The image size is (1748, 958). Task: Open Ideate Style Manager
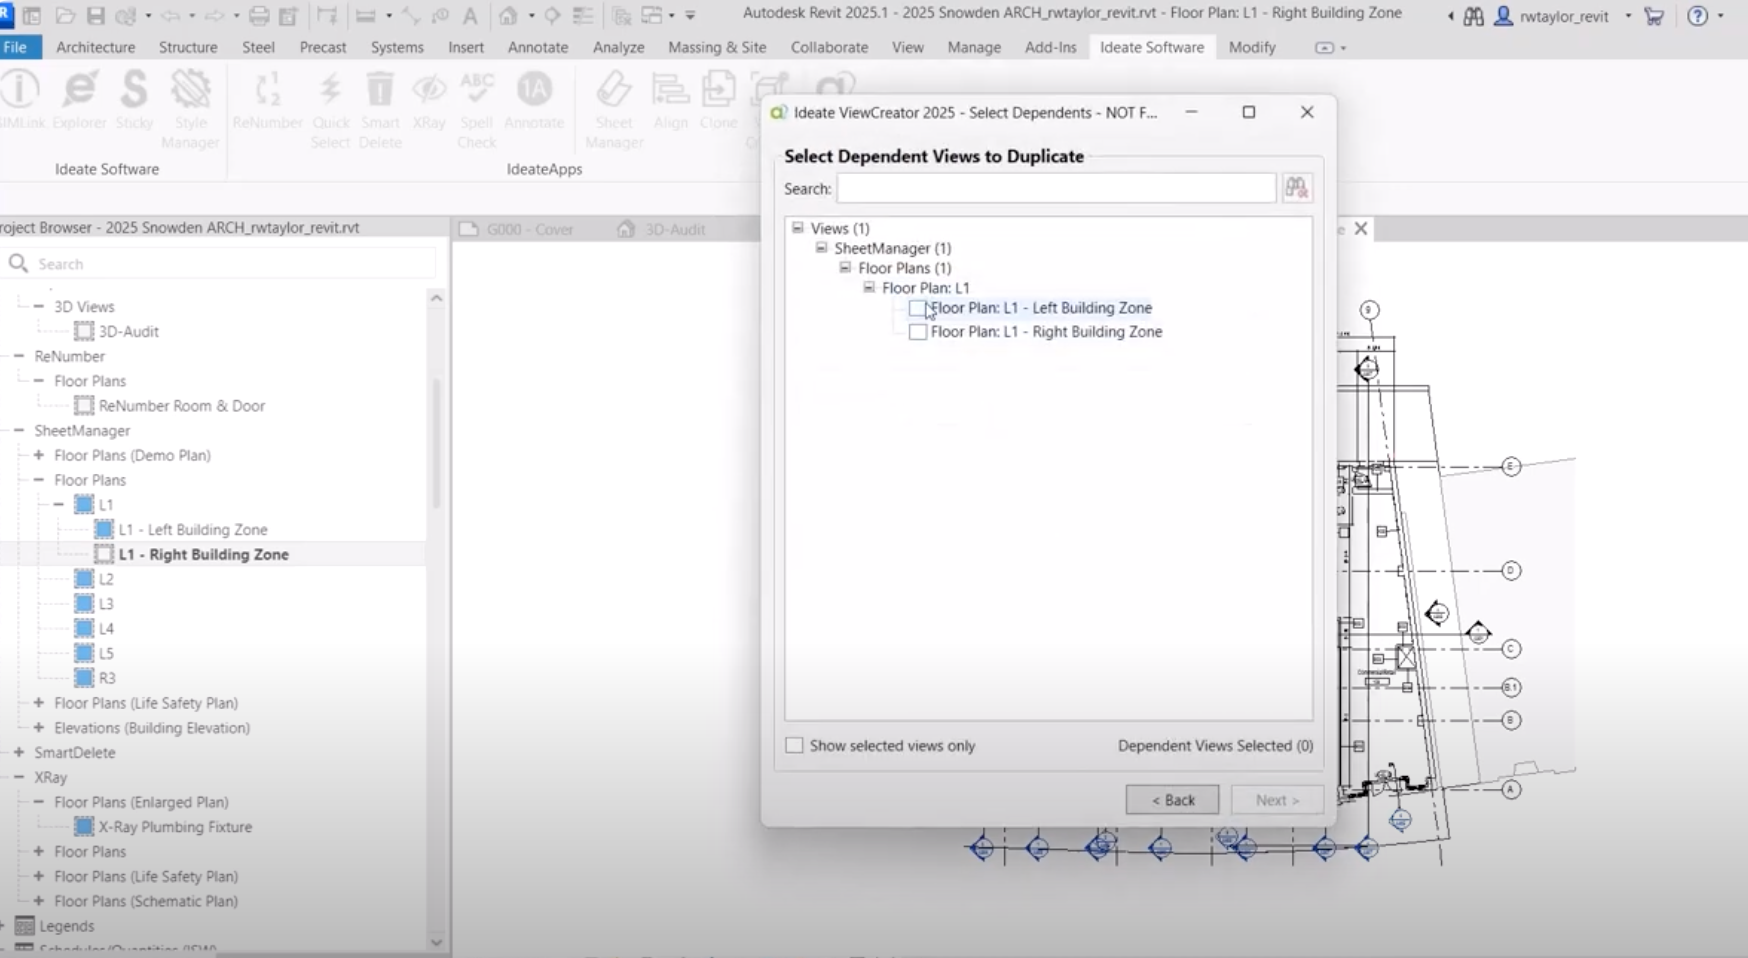[x=189, y=105]
